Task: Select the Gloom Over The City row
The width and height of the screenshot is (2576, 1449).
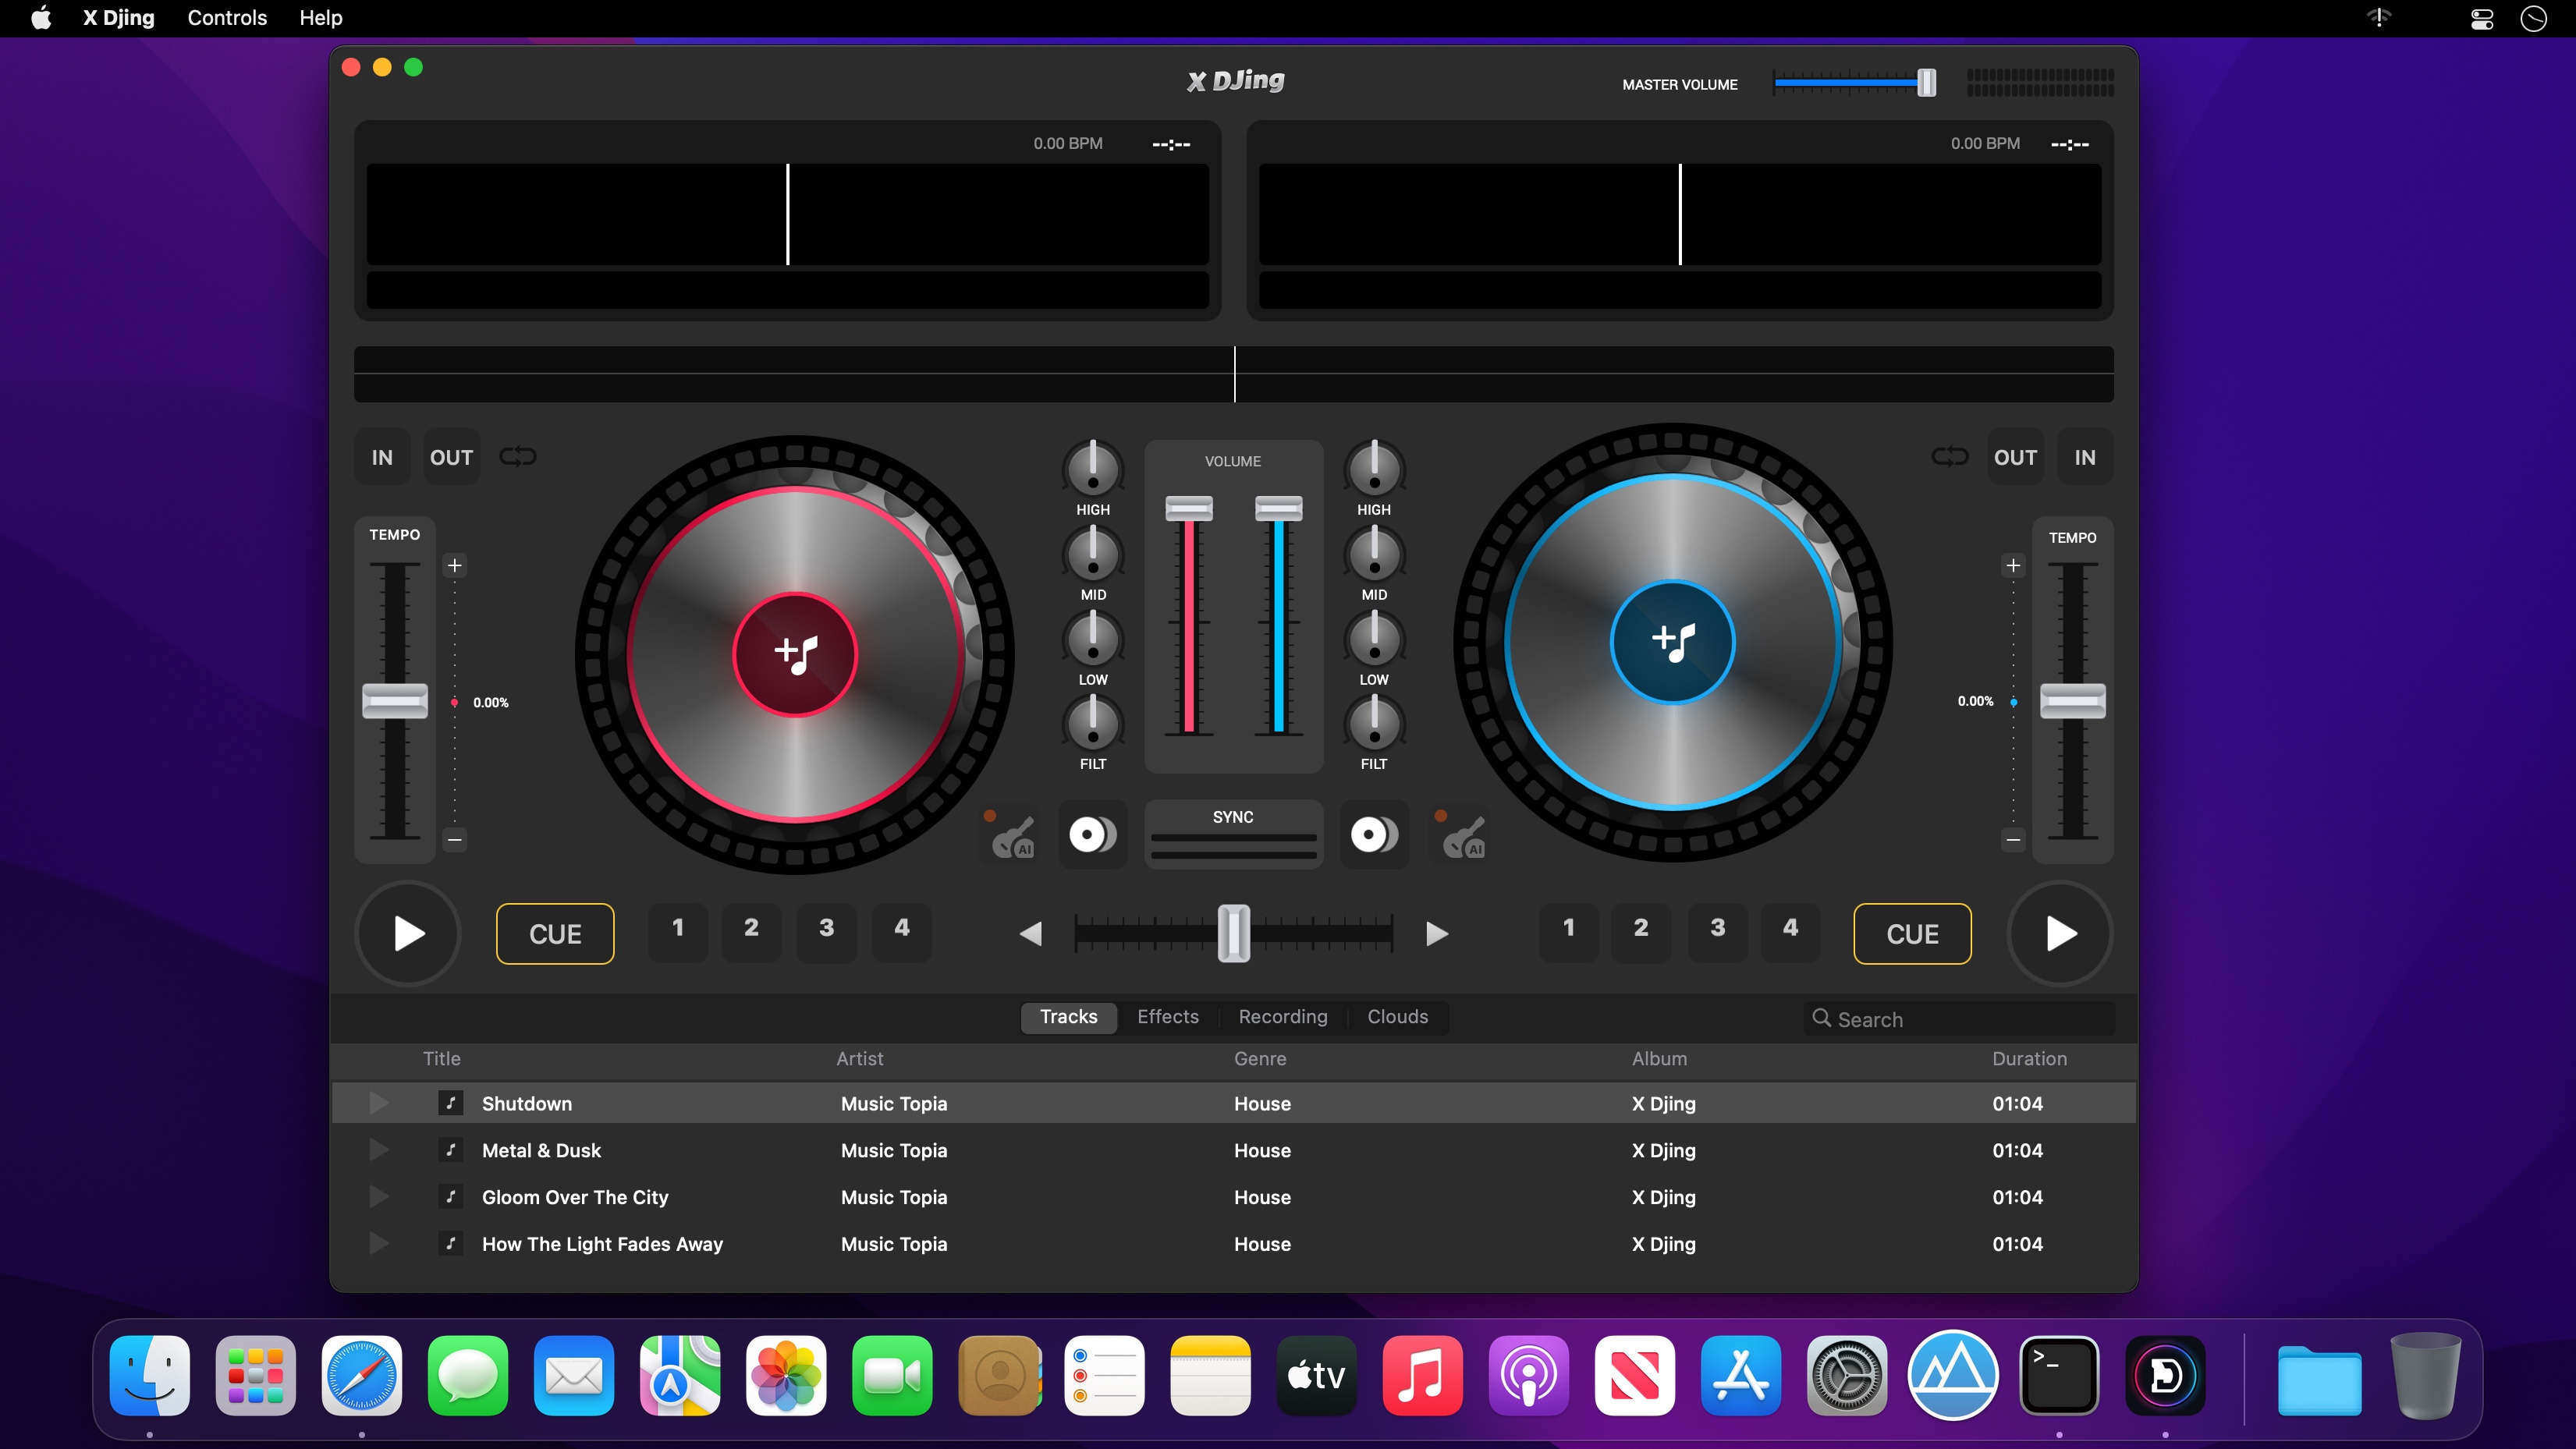Action: click(x=1233, y=1197)
